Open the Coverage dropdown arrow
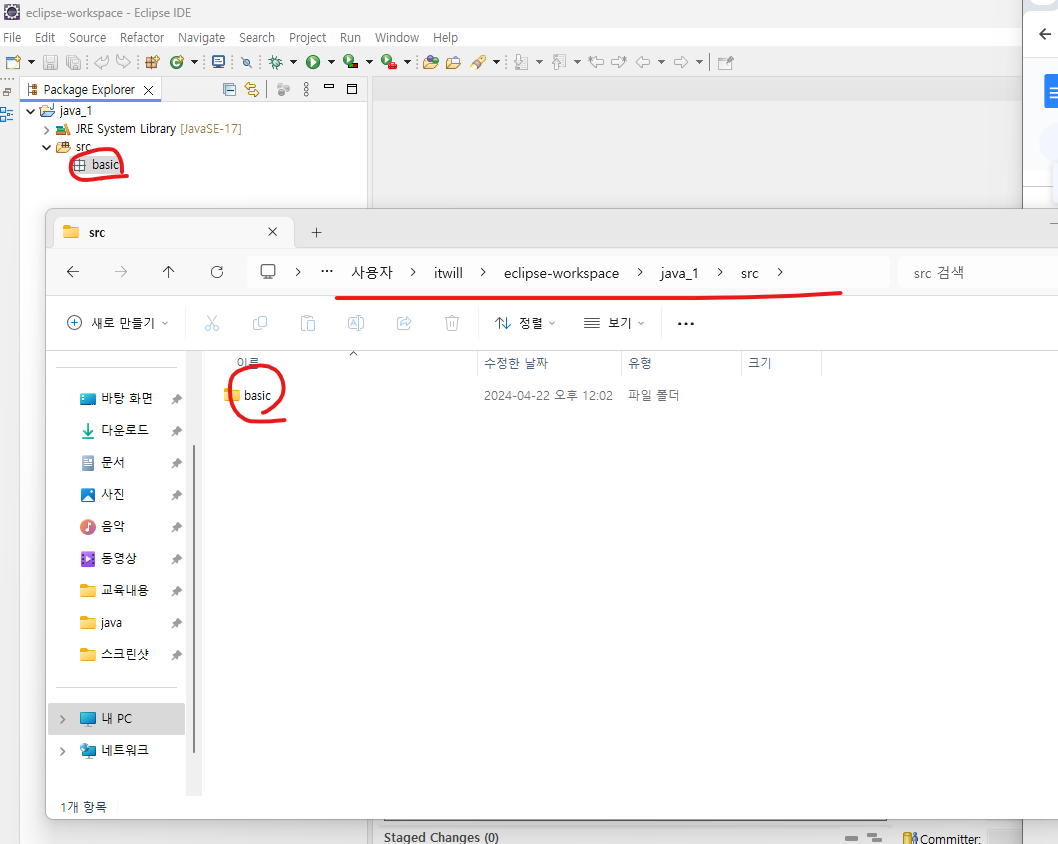The width and height of the screenshot is (1058, 844). click(x=369, y=63)
